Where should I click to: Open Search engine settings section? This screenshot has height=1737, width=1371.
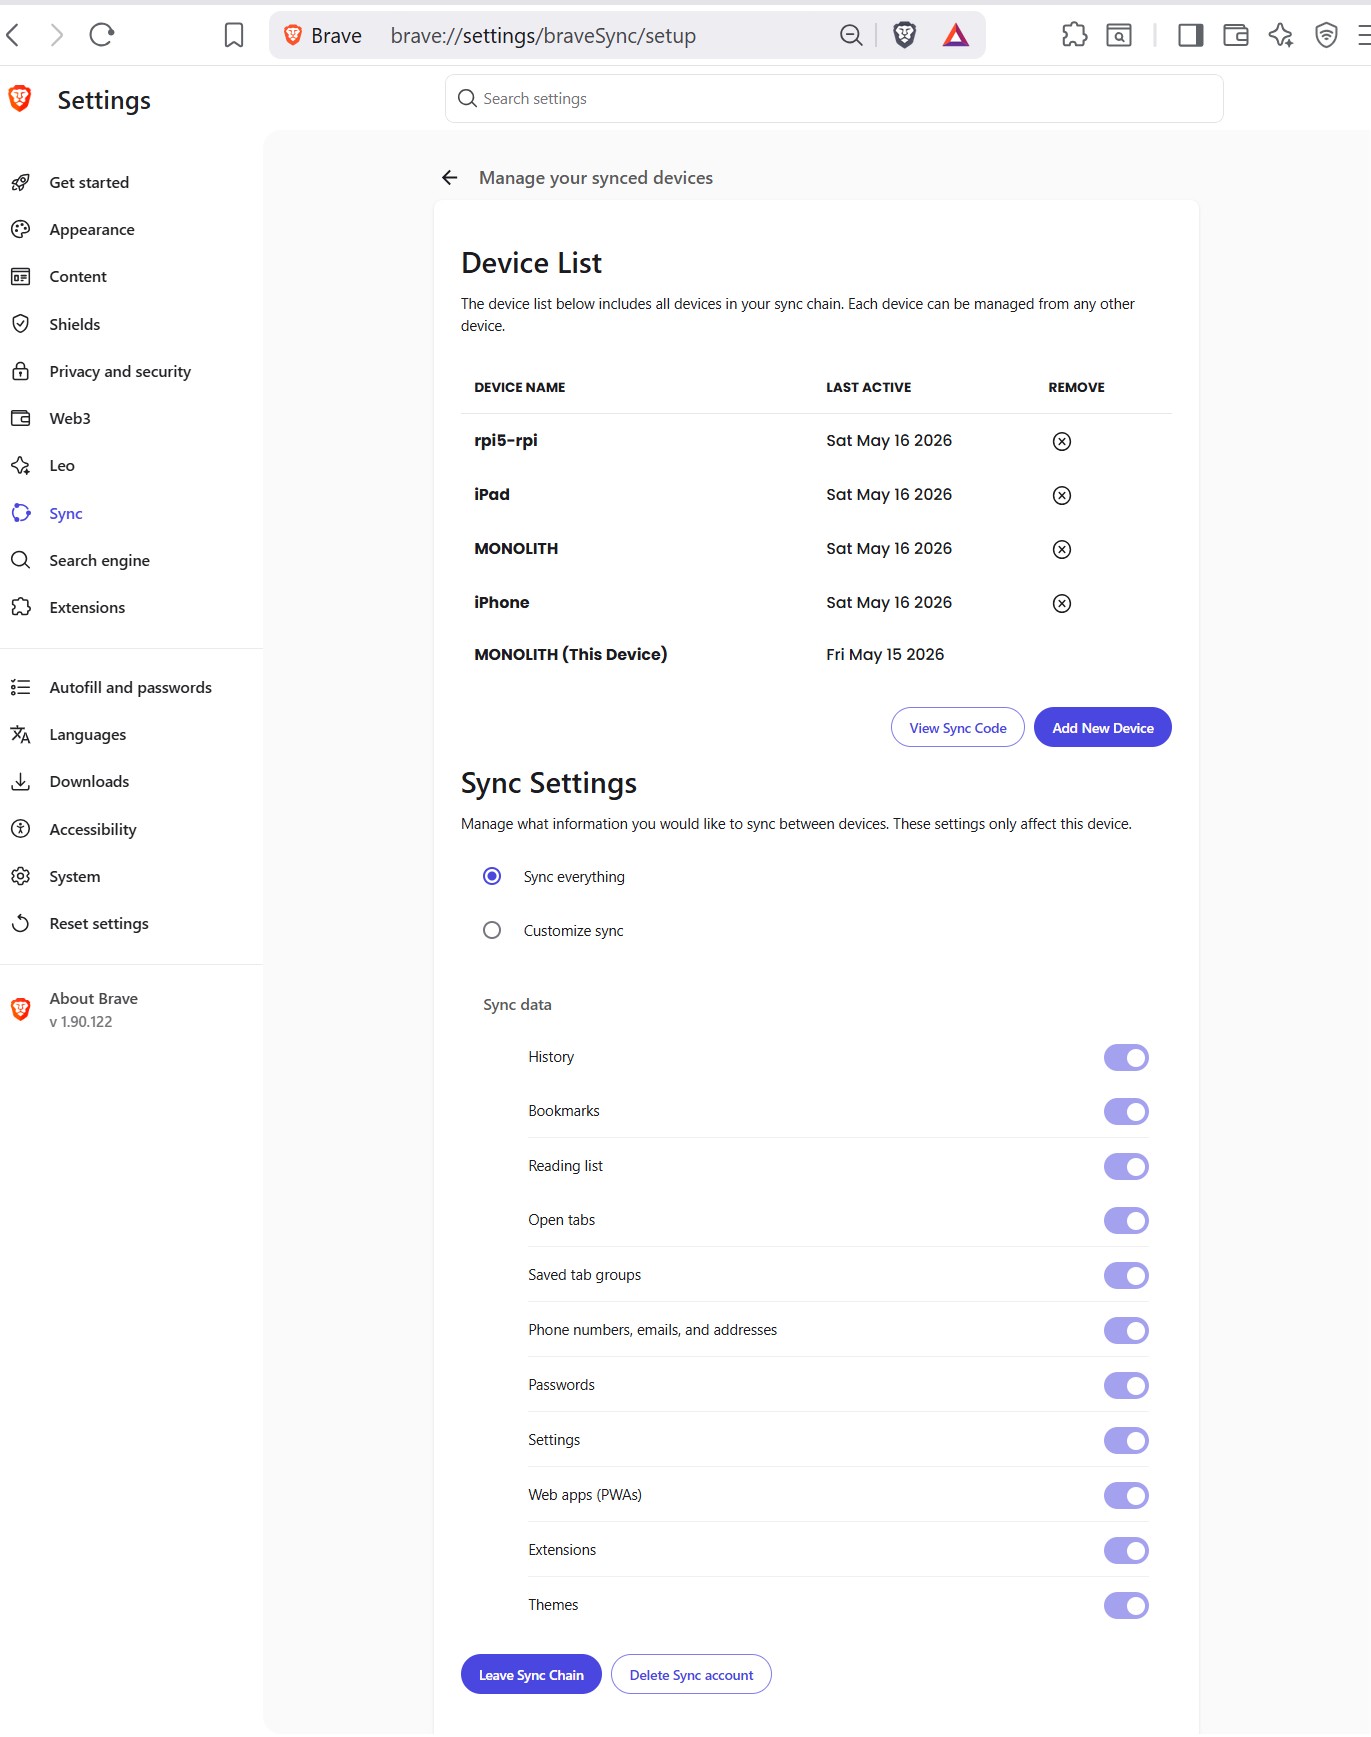pos(99,560)
